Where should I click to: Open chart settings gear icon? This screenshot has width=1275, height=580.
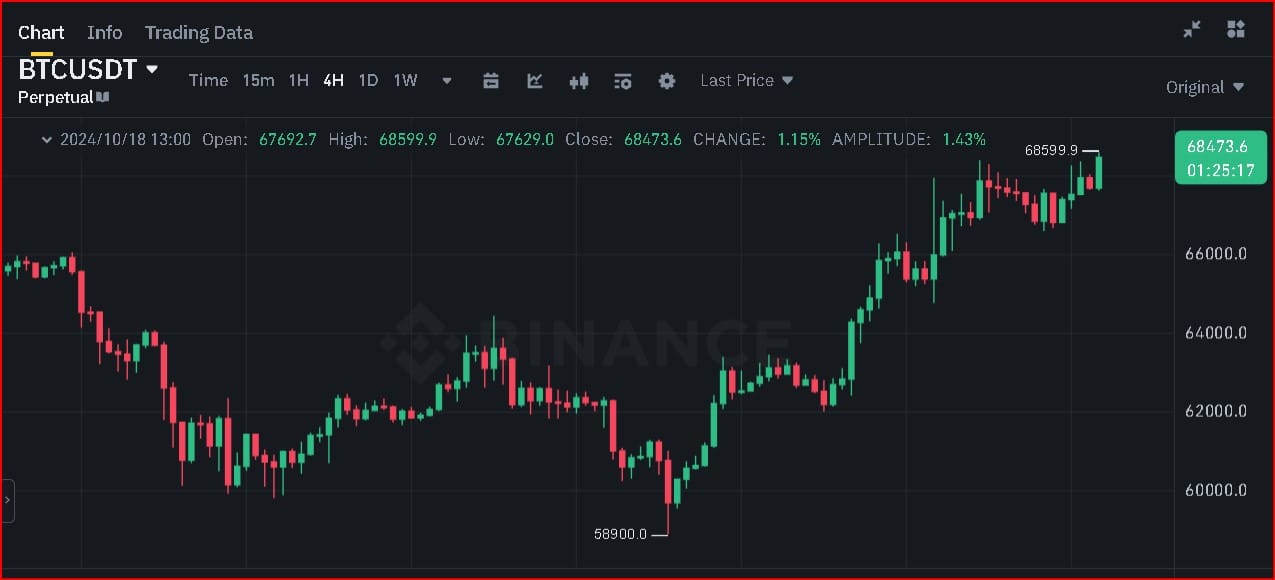667,81
